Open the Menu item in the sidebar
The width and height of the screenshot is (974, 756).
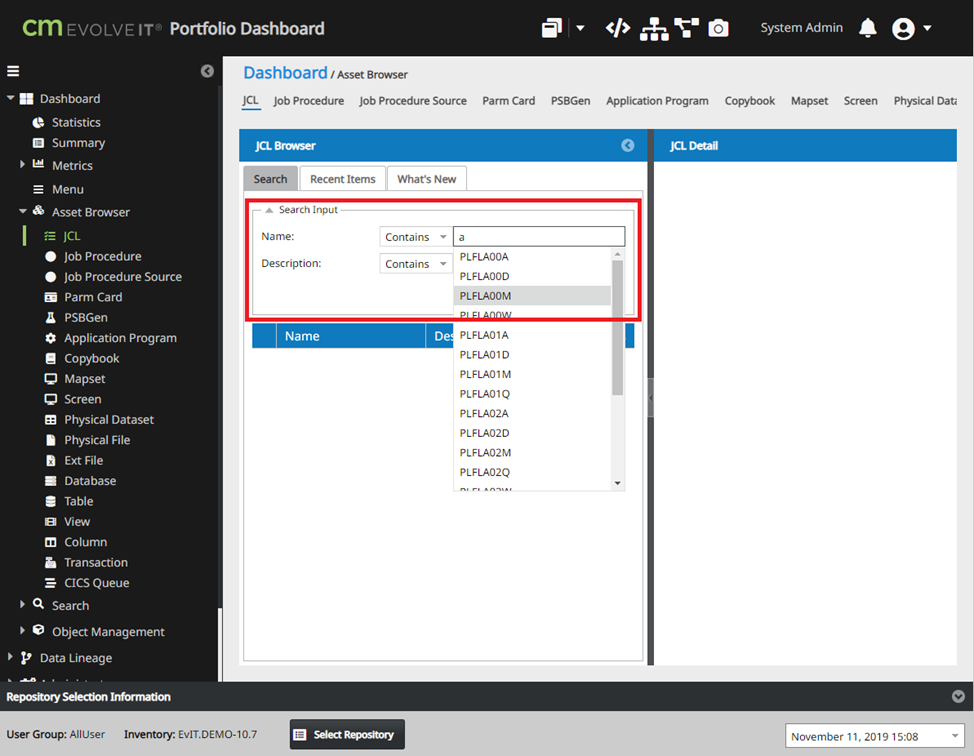[x=68, y=189]
